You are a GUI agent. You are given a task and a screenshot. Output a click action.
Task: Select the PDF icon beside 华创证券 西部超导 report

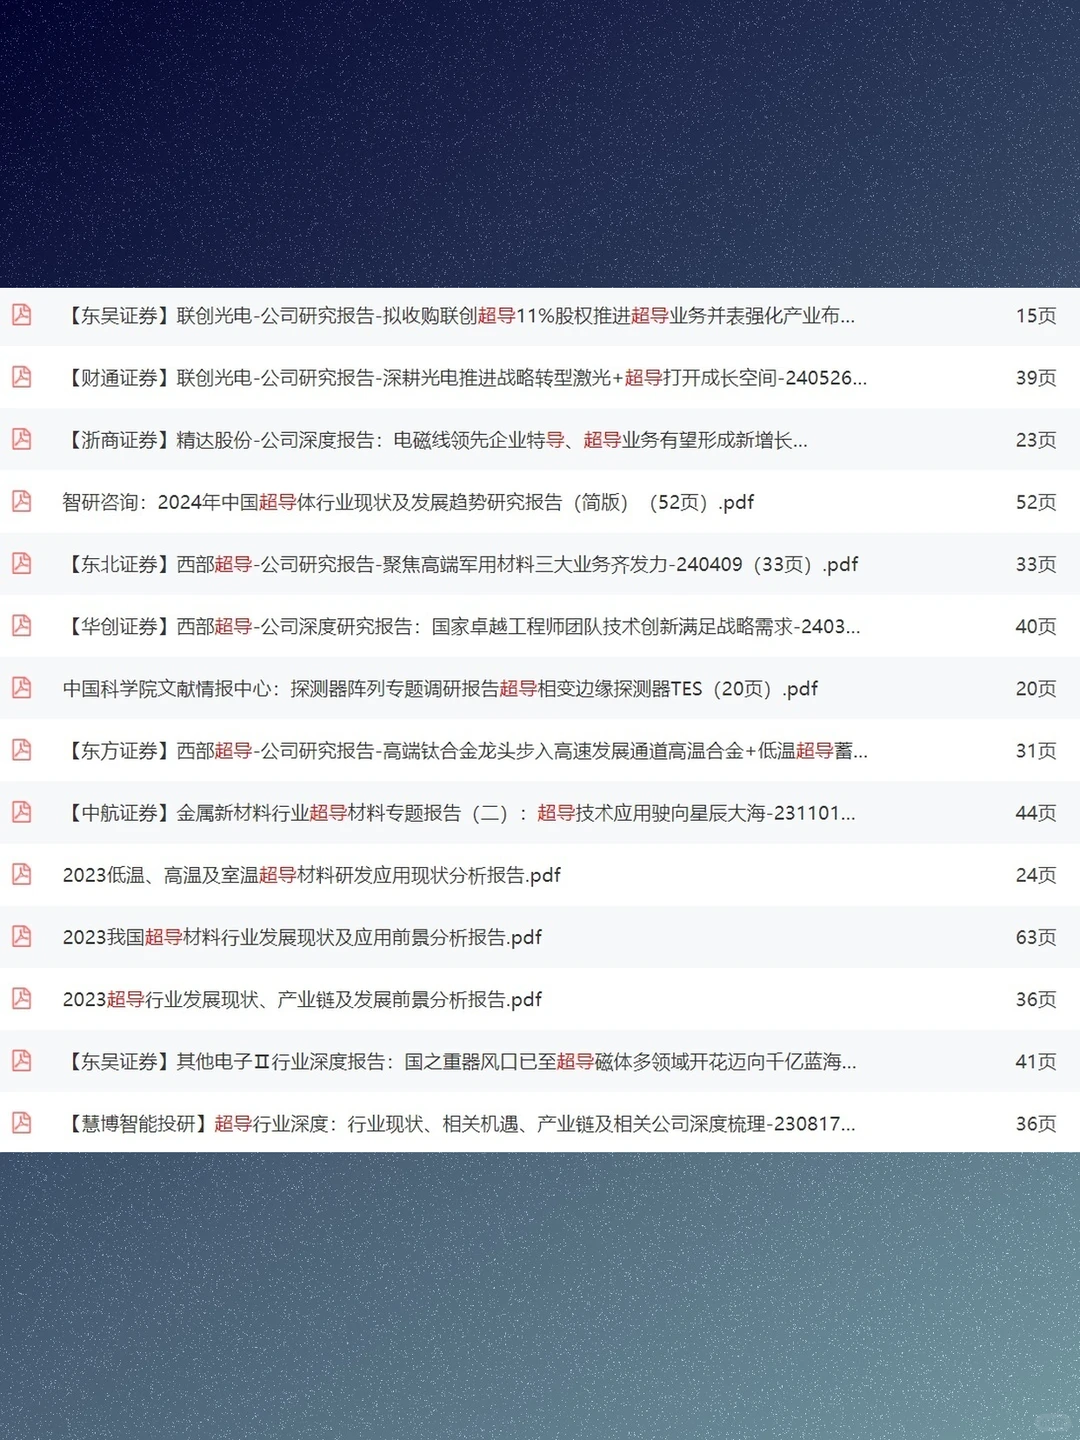point(22,627)
